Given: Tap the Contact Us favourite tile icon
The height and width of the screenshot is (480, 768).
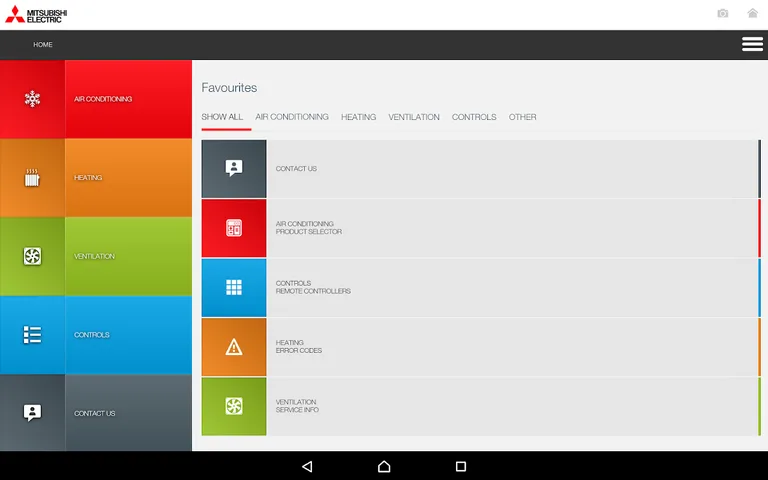Looking at the screenshot, I should [234, 169].
